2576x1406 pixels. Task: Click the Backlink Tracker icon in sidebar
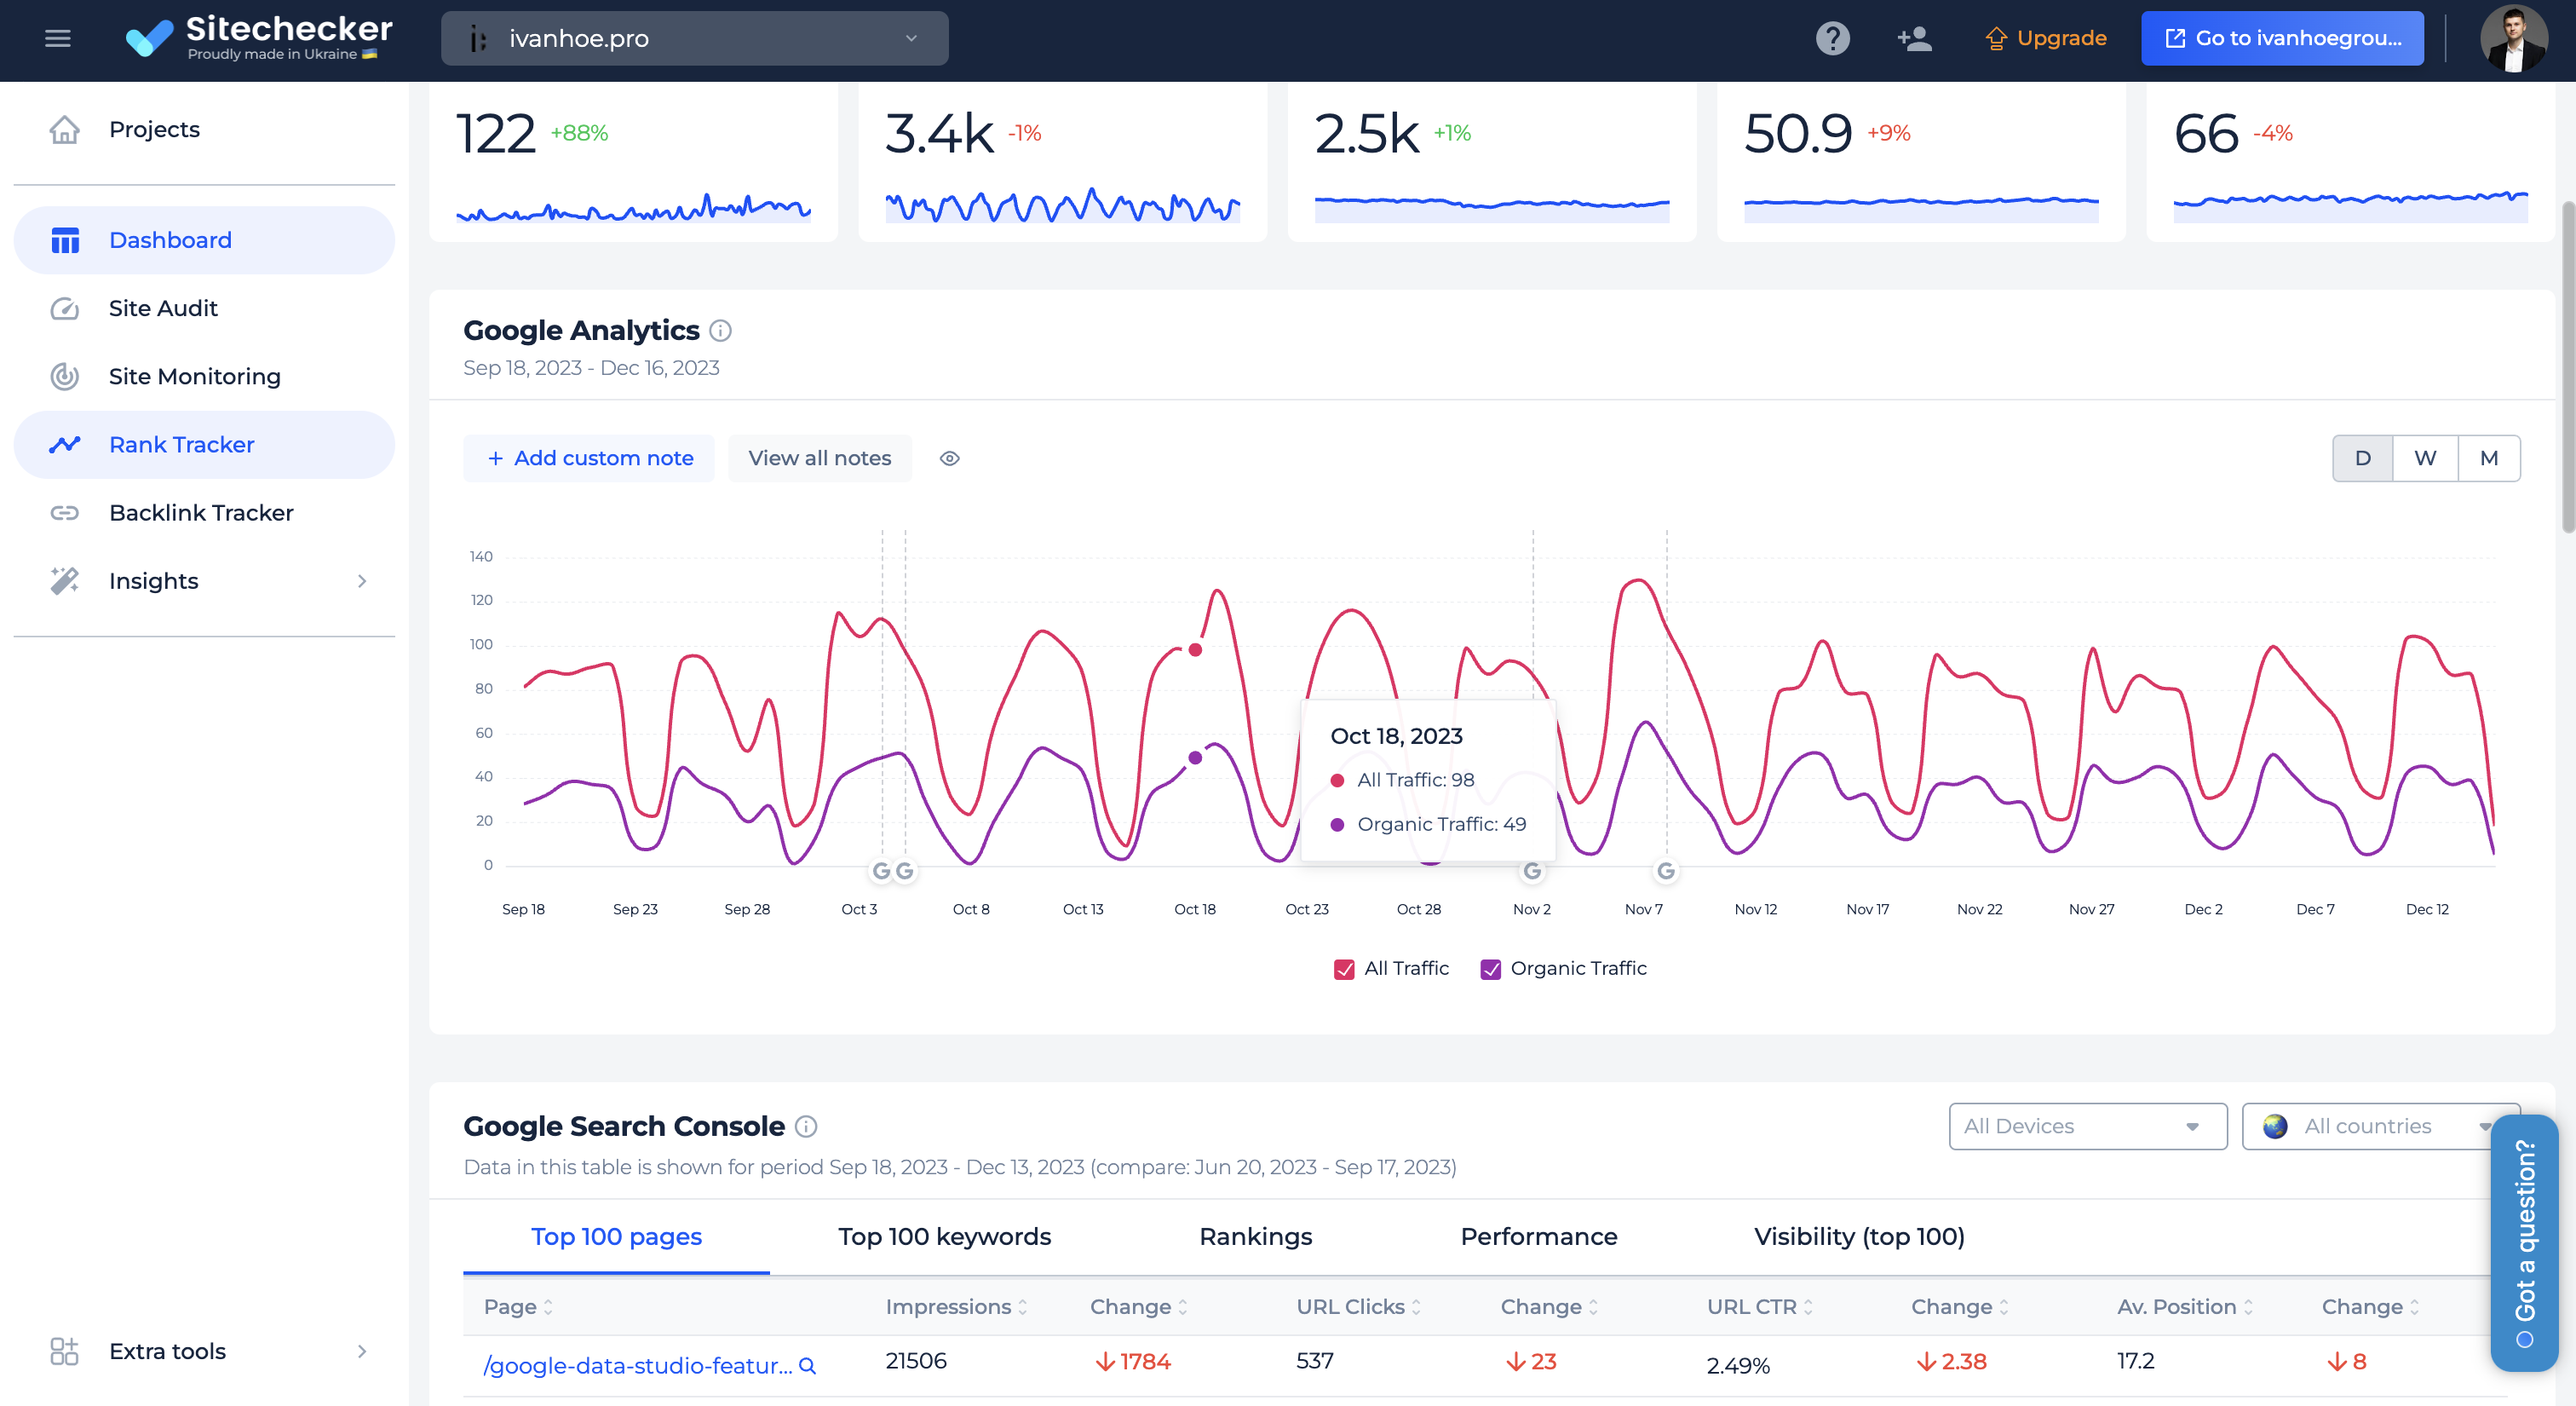pos(64,512)
